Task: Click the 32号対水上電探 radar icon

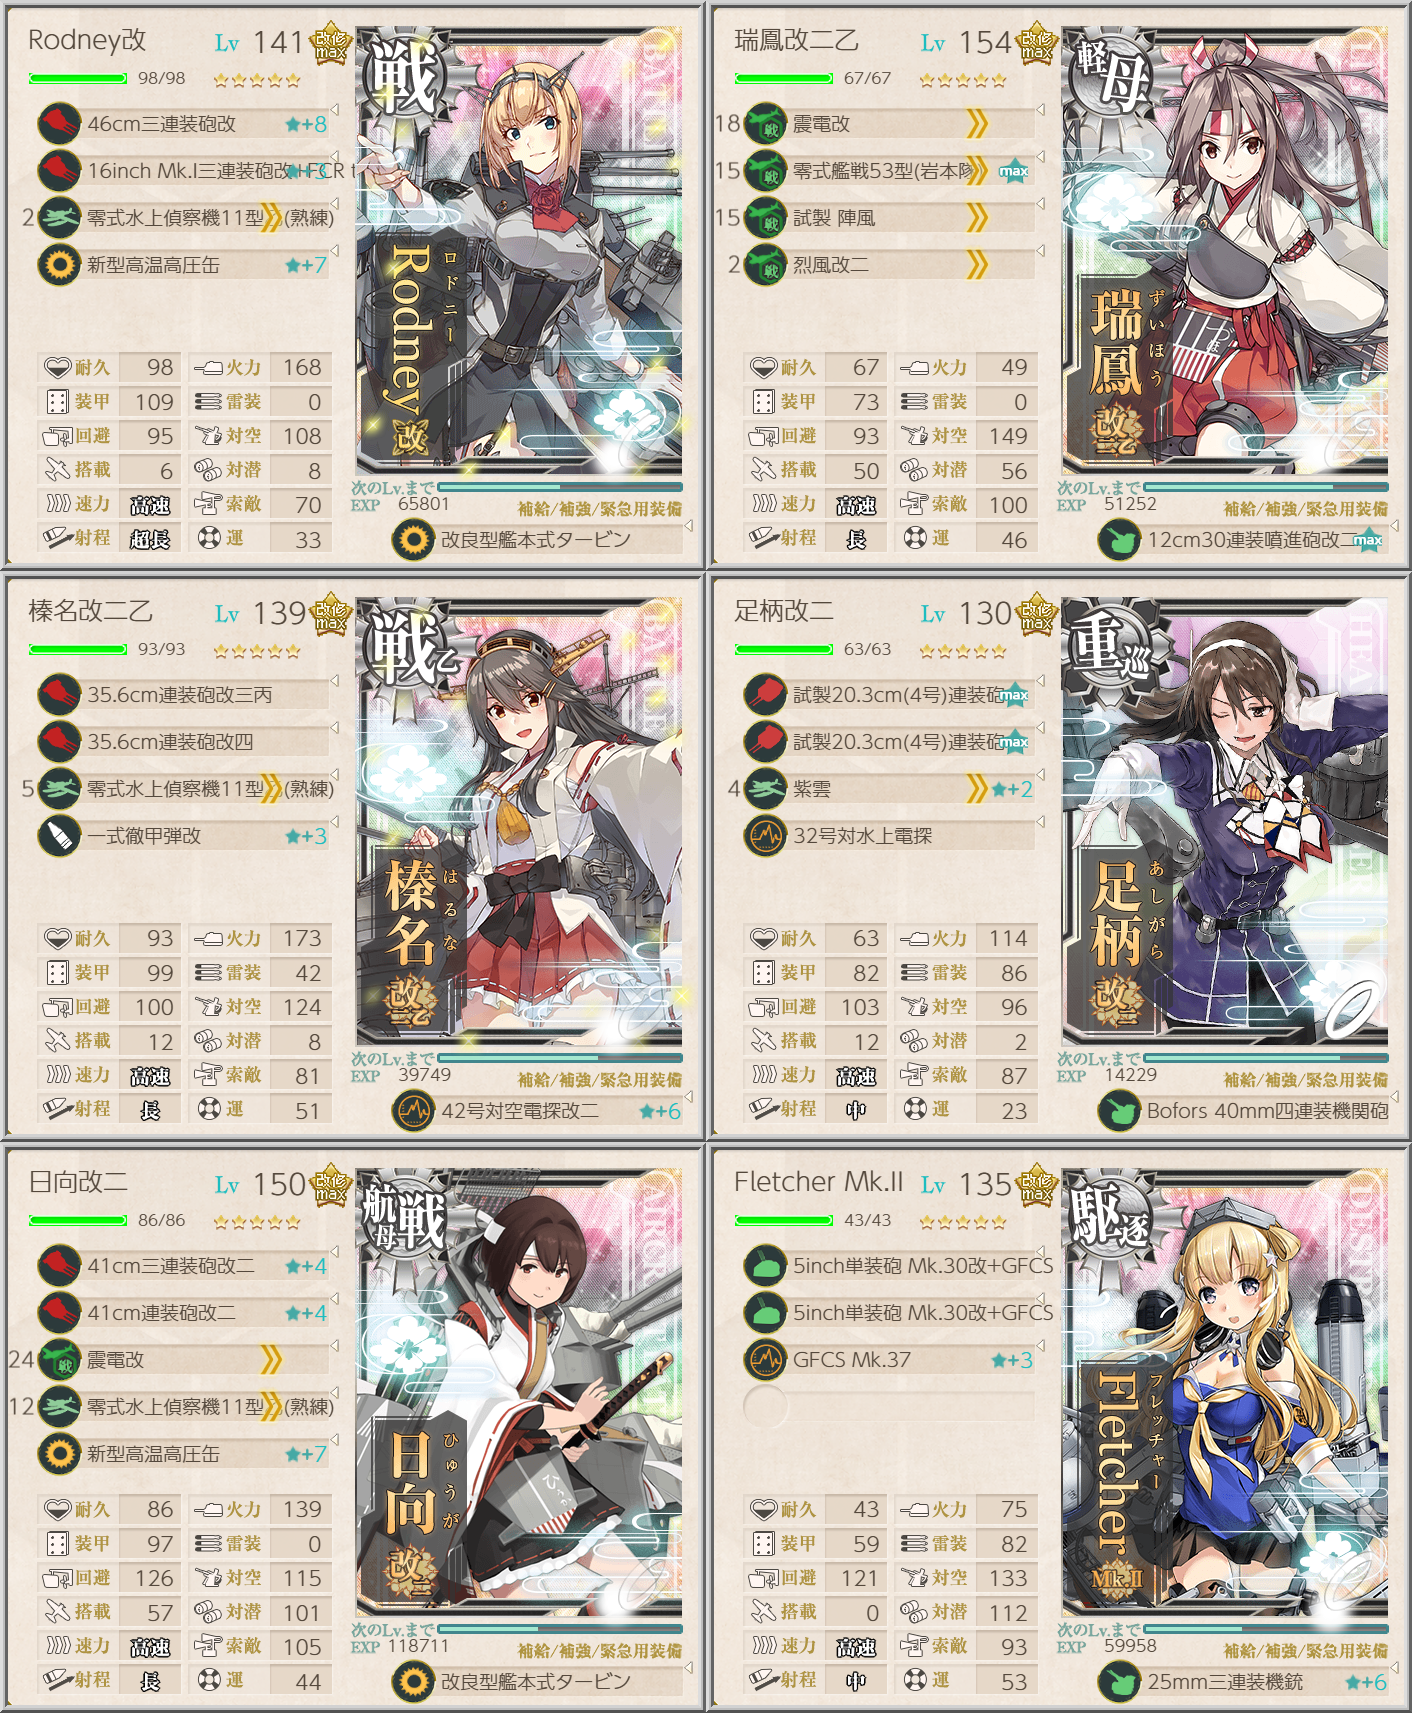Action: (766, 836)
